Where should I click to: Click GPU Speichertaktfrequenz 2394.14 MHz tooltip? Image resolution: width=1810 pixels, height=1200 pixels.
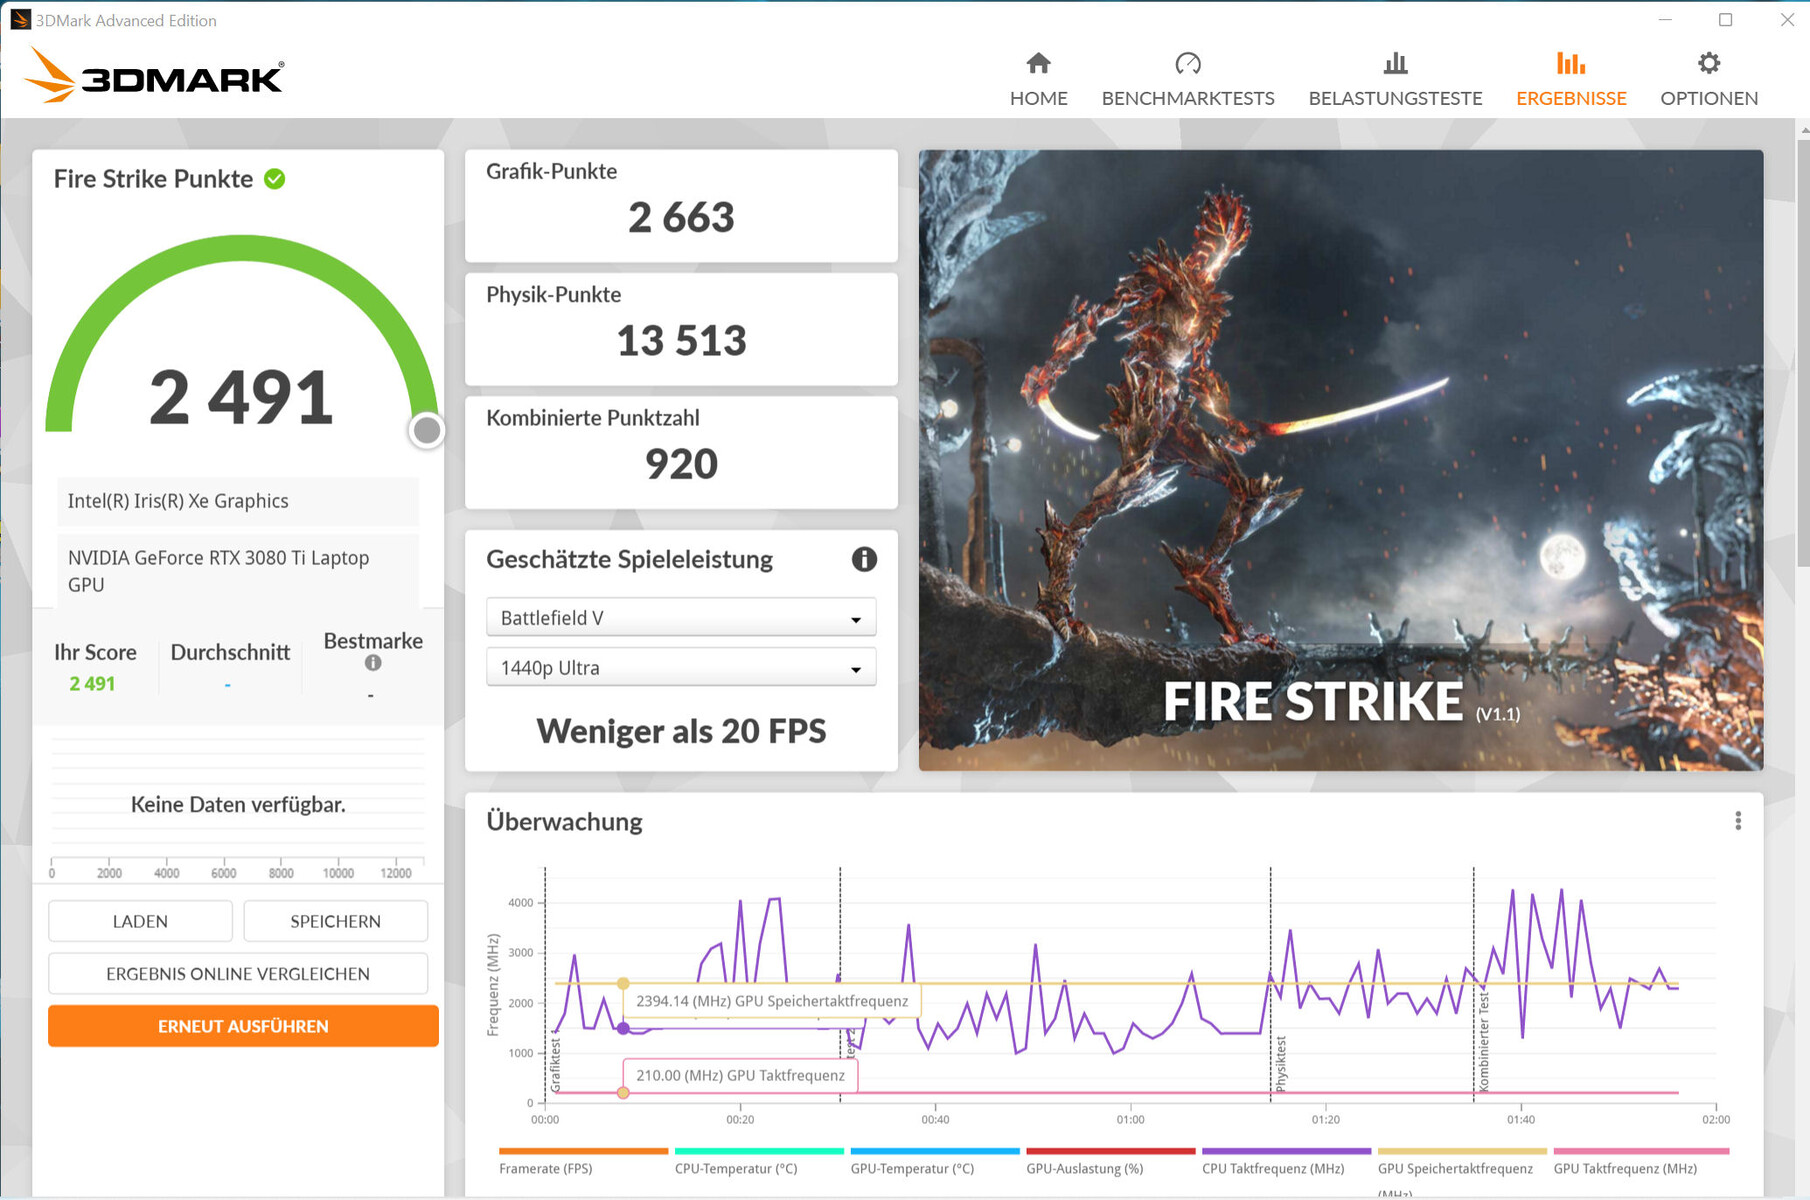772,1001
